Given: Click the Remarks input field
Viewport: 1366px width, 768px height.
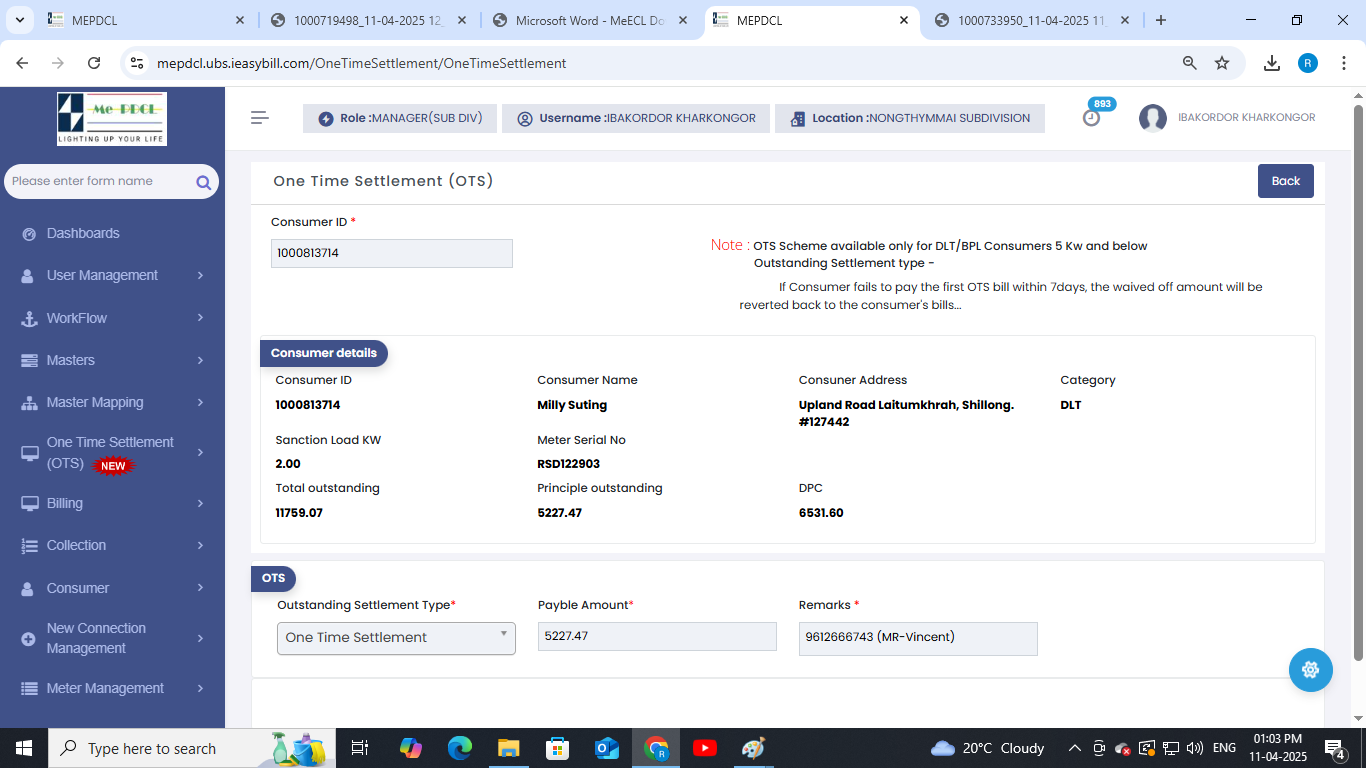Looking at the screenshot, I should click(x=918, y=638).
